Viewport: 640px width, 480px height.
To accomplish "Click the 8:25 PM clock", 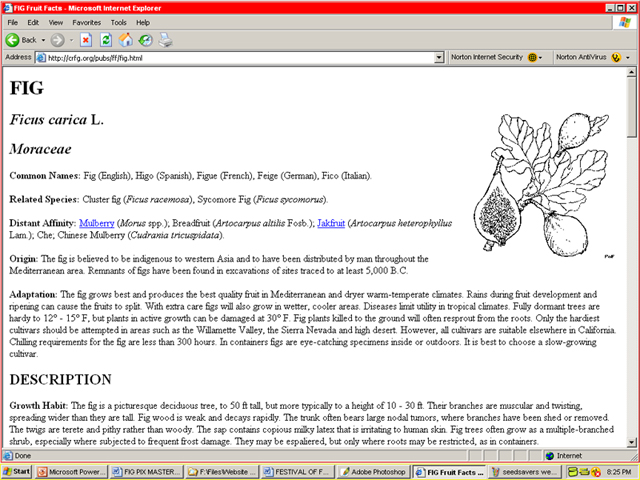I will (x=618, y=472).
